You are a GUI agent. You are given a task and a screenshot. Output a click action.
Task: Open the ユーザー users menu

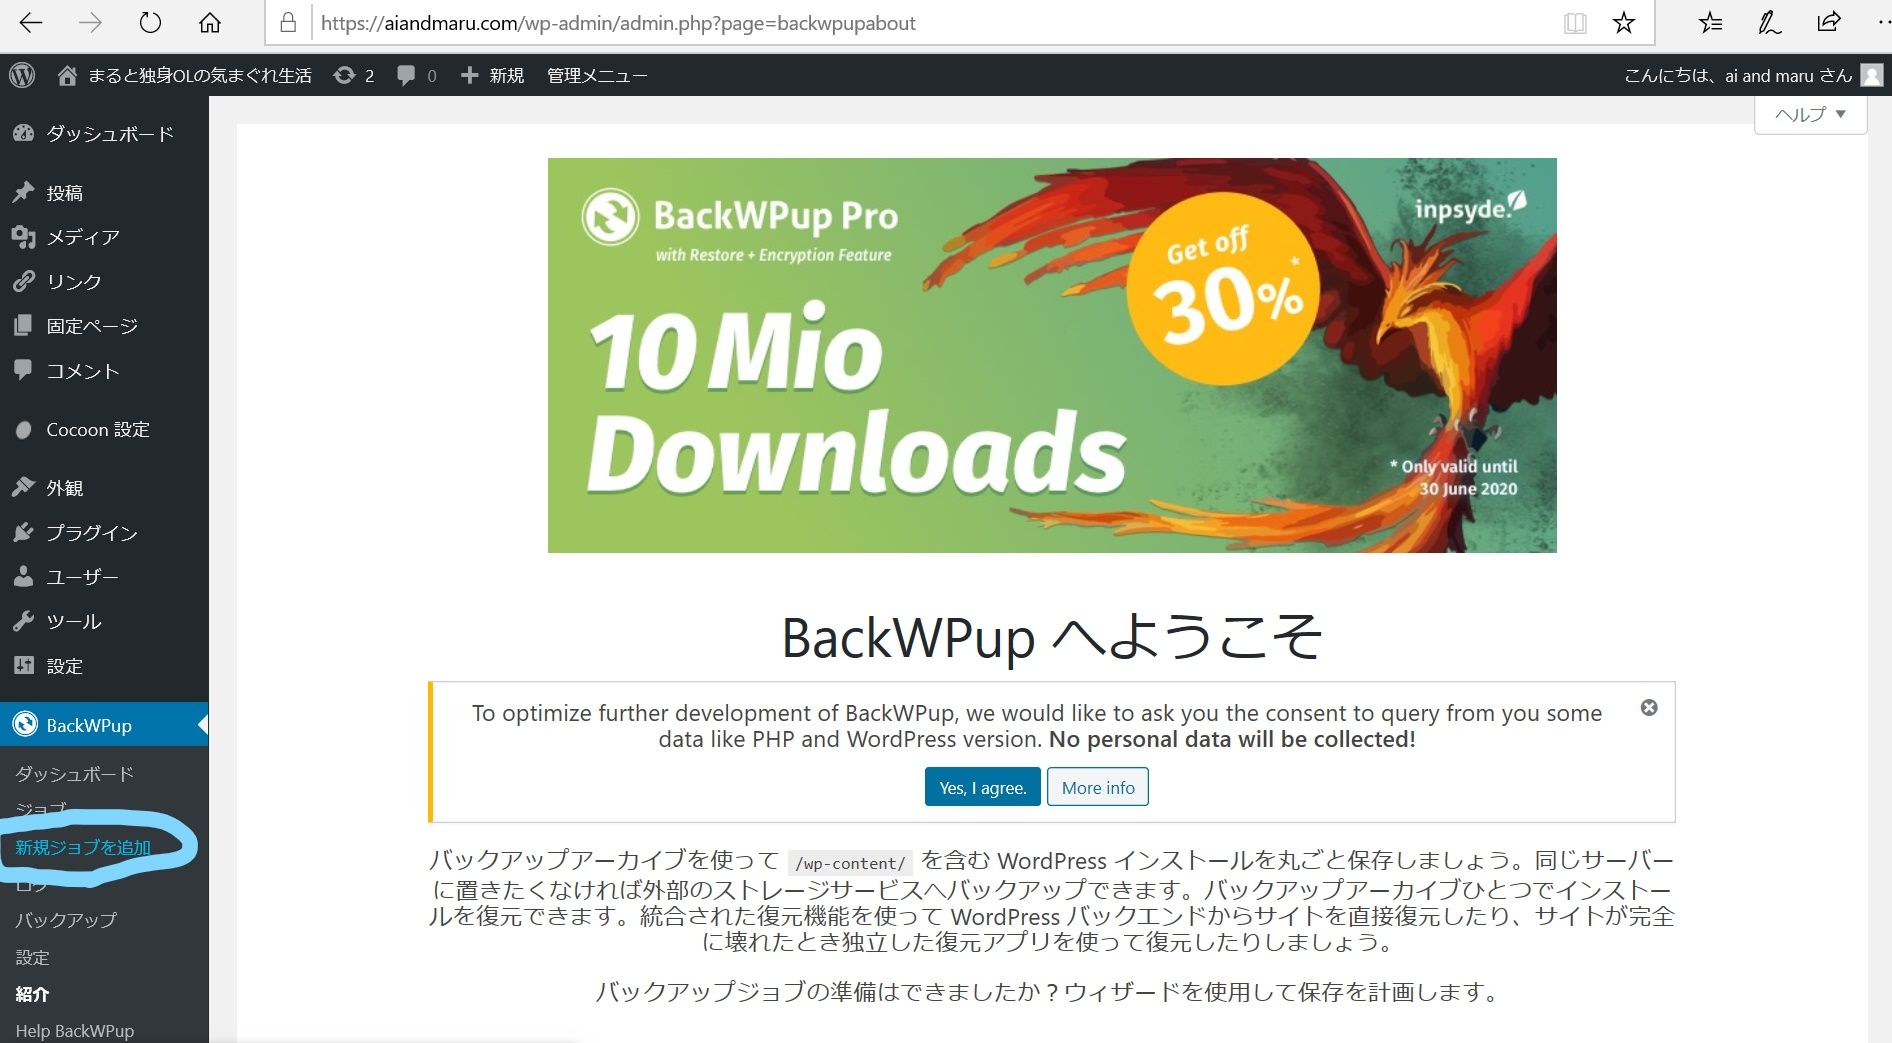104,577
